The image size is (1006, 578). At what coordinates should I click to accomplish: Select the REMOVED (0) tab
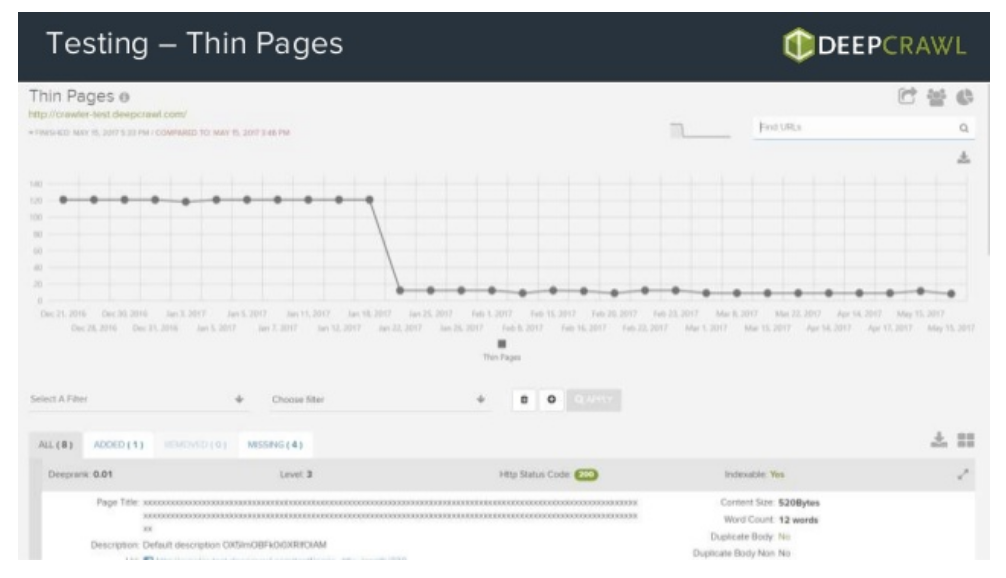point(195,445)
